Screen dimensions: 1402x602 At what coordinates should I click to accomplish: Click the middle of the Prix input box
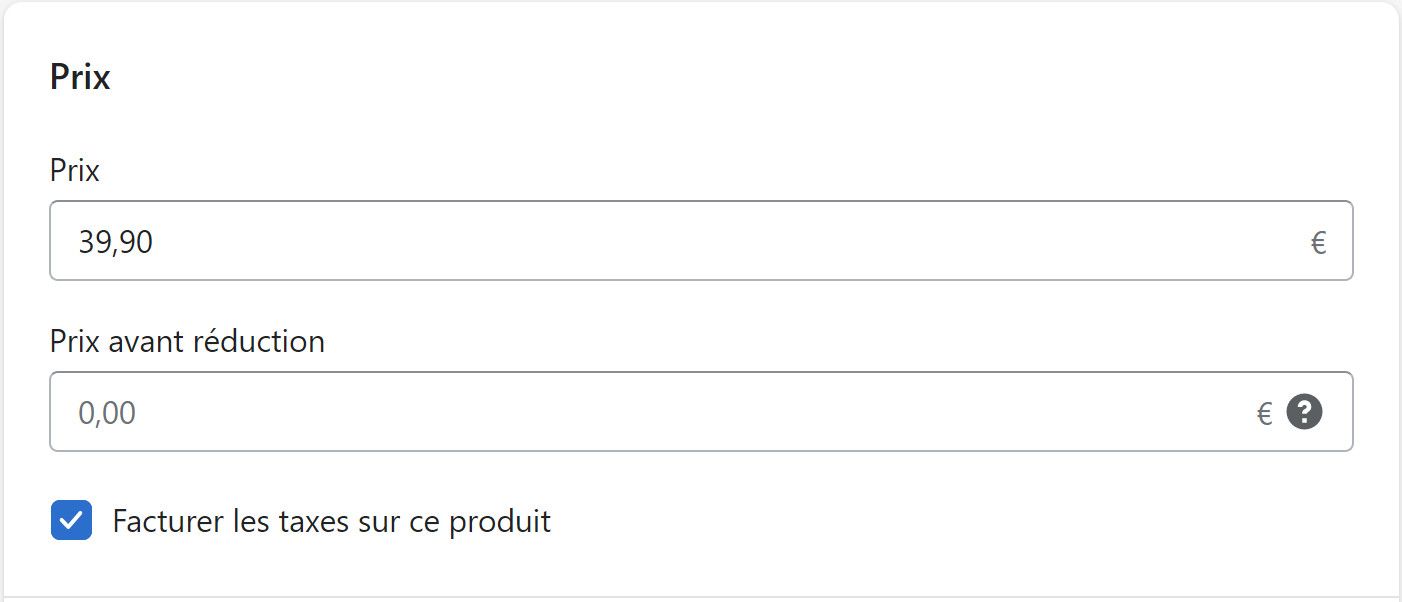701,241
